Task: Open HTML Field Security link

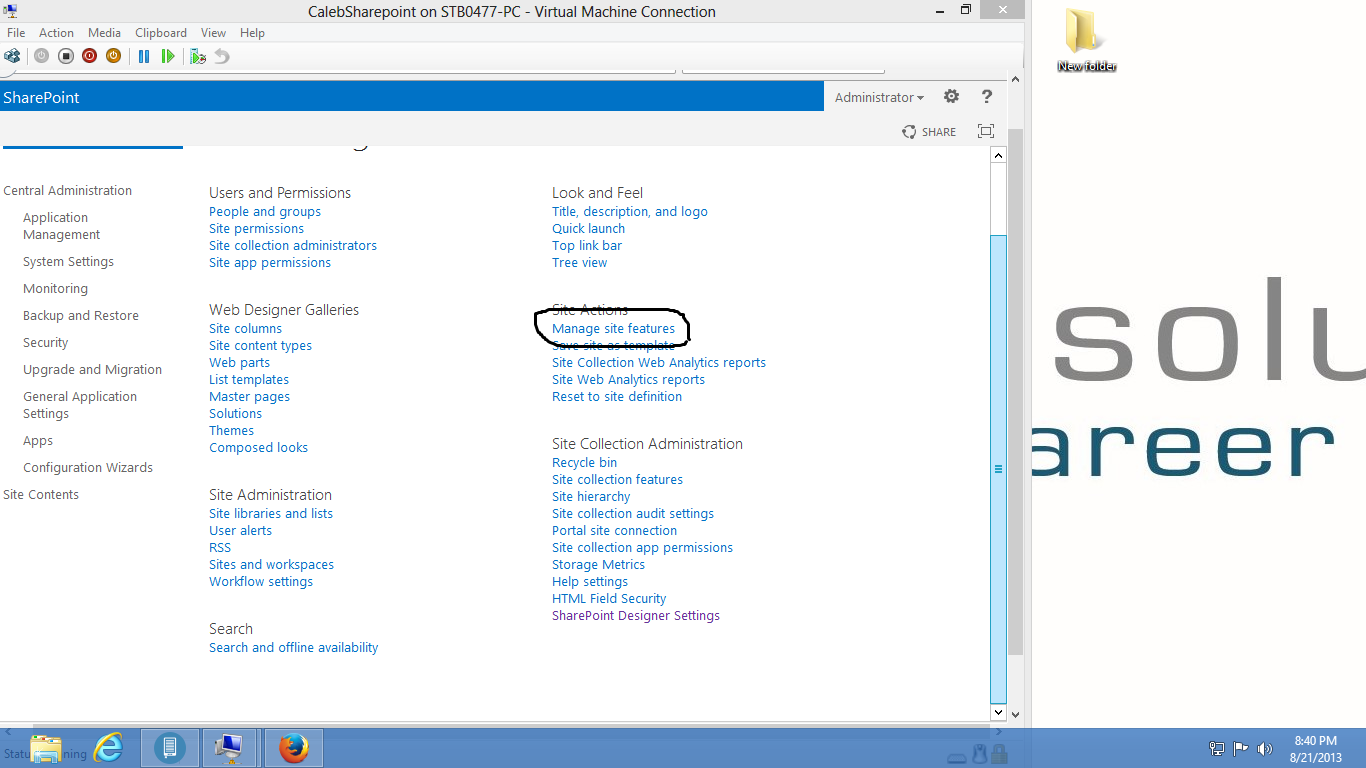Action: tap(609, 599)
